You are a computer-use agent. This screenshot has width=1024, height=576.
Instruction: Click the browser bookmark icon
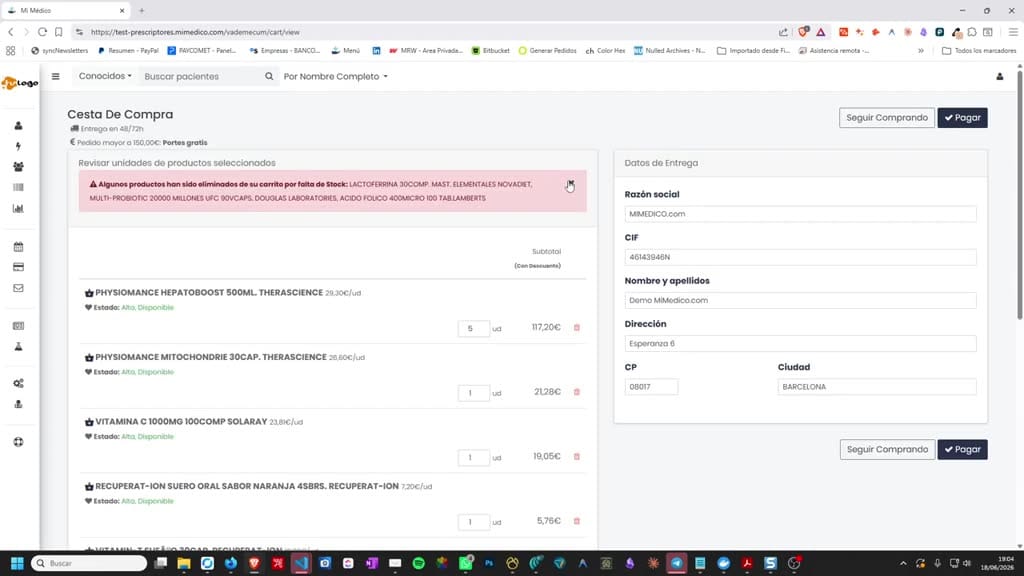pos(59,32)
